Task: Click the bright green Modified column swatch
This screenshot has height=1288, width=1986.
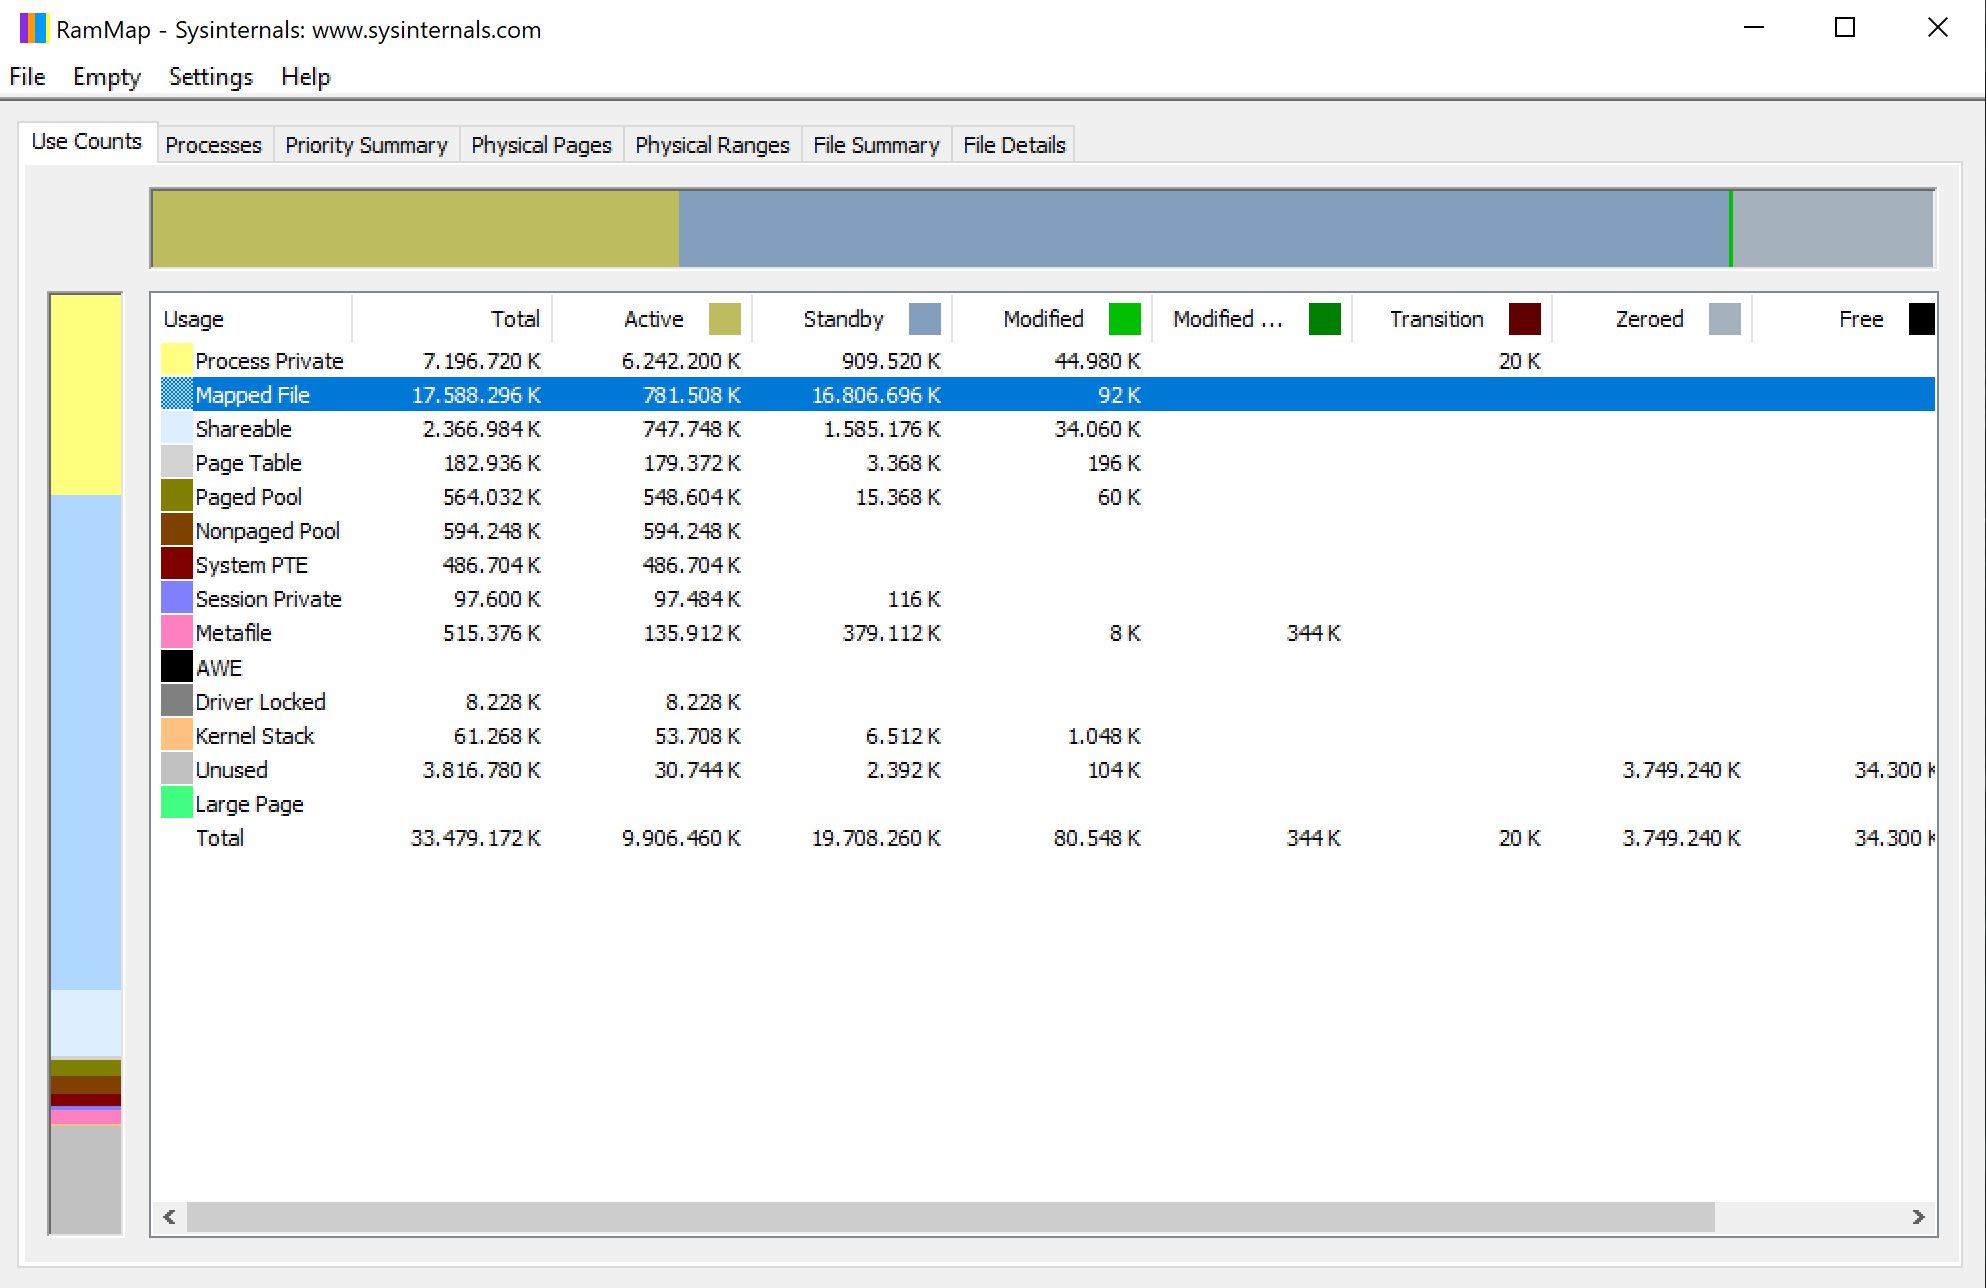Action: [x=1124, y=319]
